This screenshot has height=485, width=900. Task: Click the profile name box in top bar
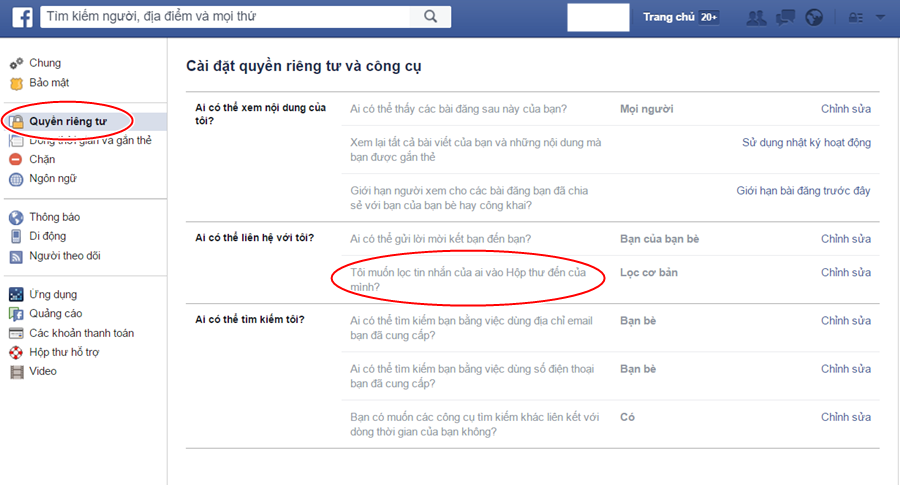pos(598,17)
